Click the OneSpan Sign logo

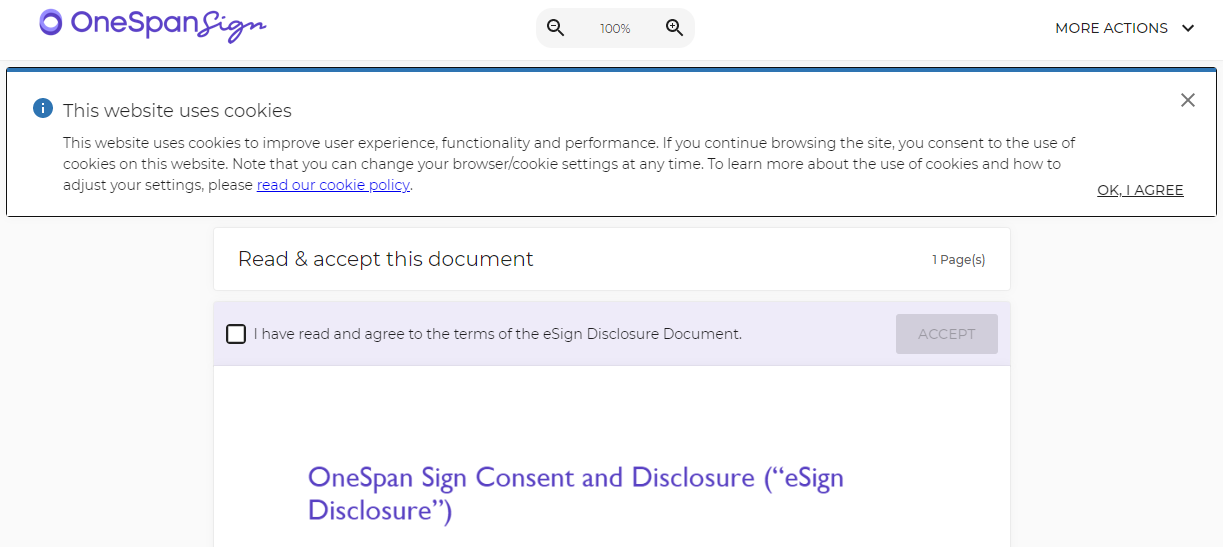click(153, 25)
